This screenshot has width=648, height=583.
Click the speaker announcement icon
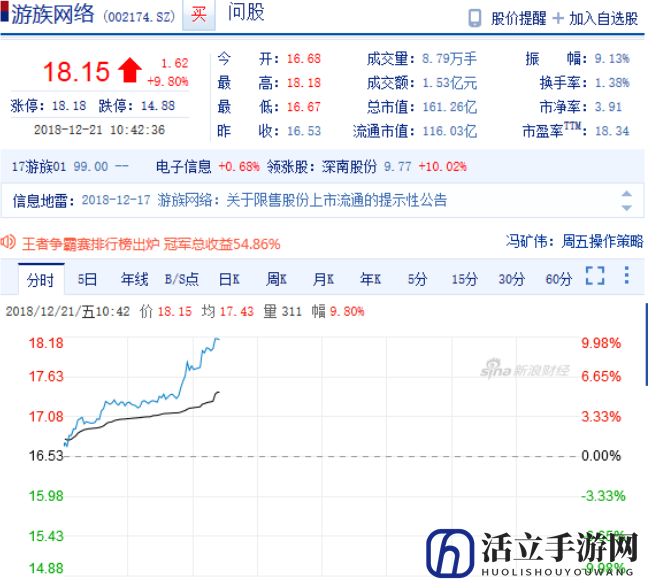(8, 242)
